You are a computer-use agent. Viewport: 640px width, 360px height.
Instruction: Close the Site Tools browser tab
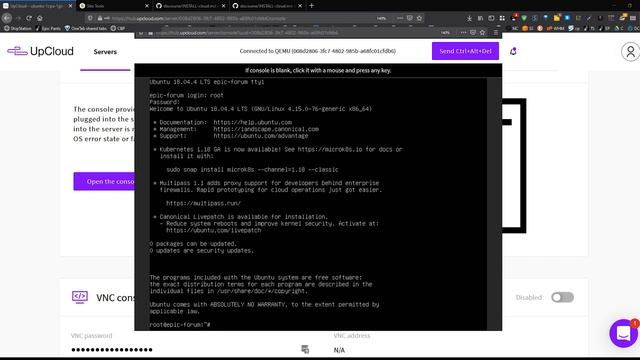point(147,6)
